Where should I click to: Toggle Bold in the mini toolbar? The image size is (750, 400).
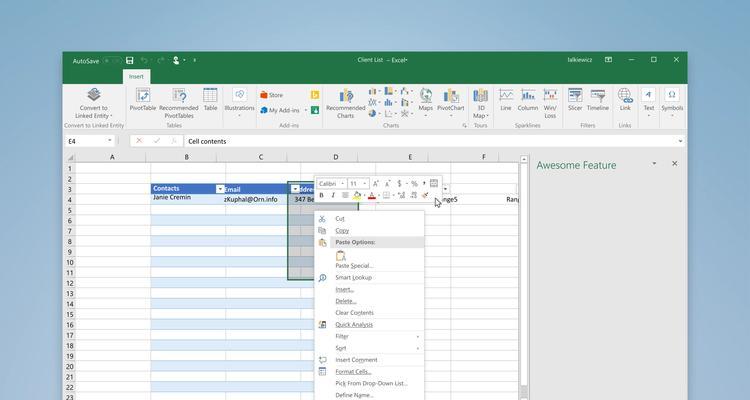tap(321, 195)
